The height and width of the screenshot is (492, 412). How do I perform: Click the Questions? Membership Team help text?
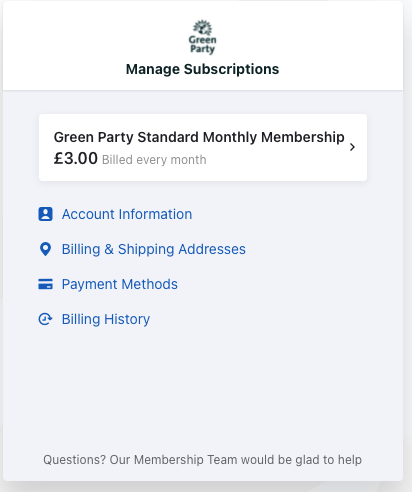point(202,460)
